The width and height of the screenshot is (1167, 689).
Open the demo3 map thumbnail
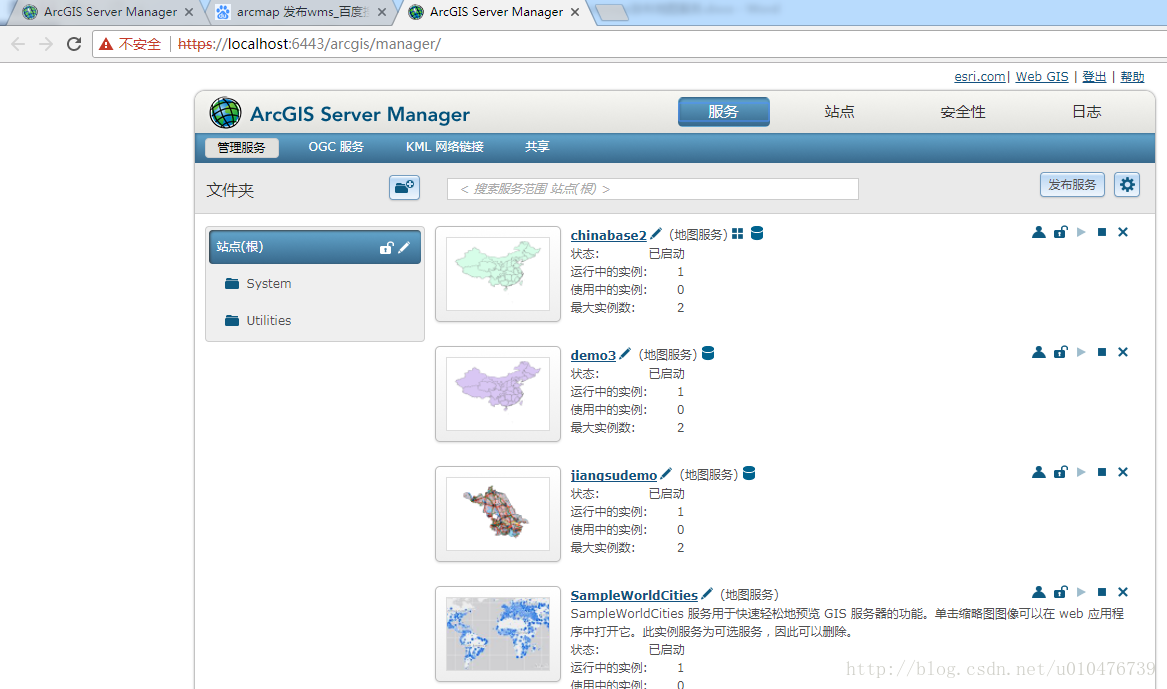pos(498,394)
